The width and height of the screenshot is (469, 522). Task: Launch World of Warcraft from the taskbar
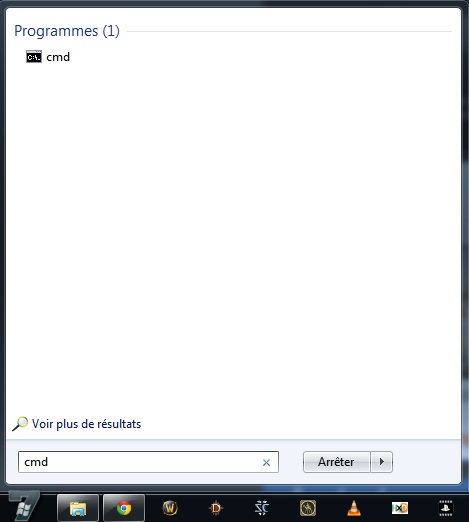click(x=170, y=508)
